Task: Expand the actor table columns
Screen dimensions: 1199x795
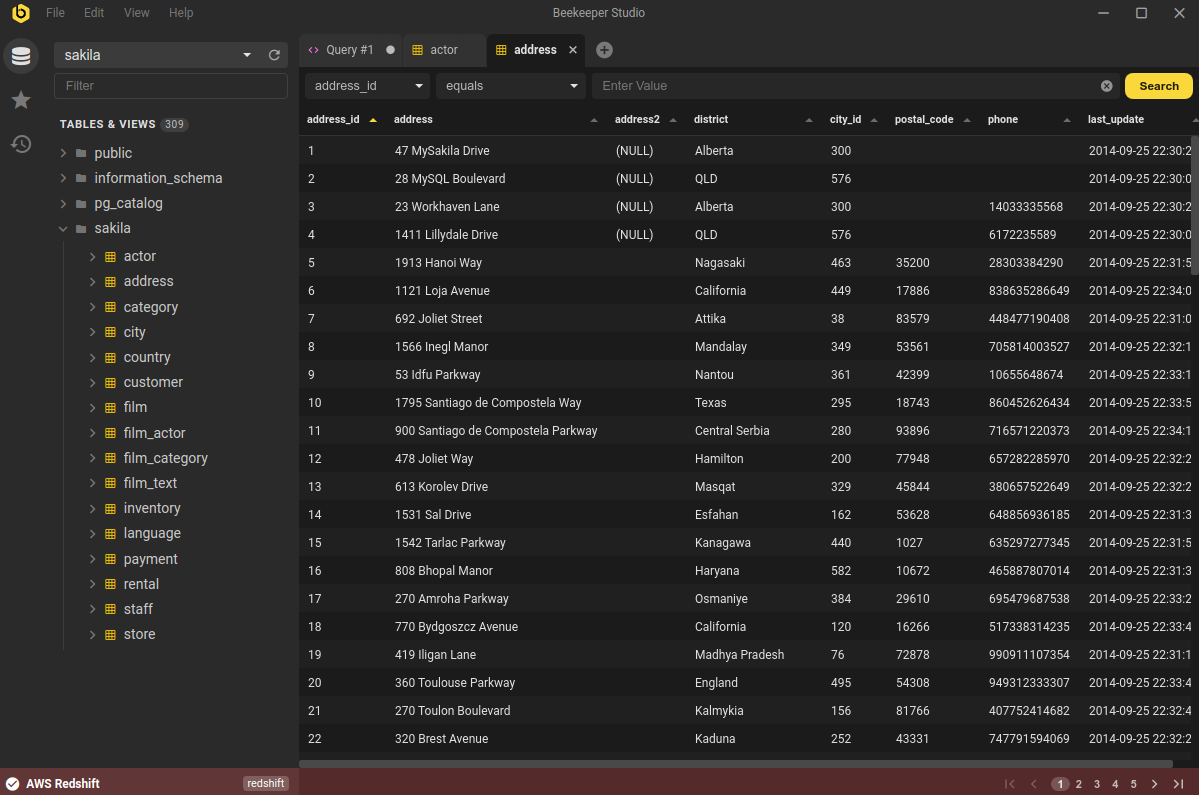Action: (x=93, y=257)
